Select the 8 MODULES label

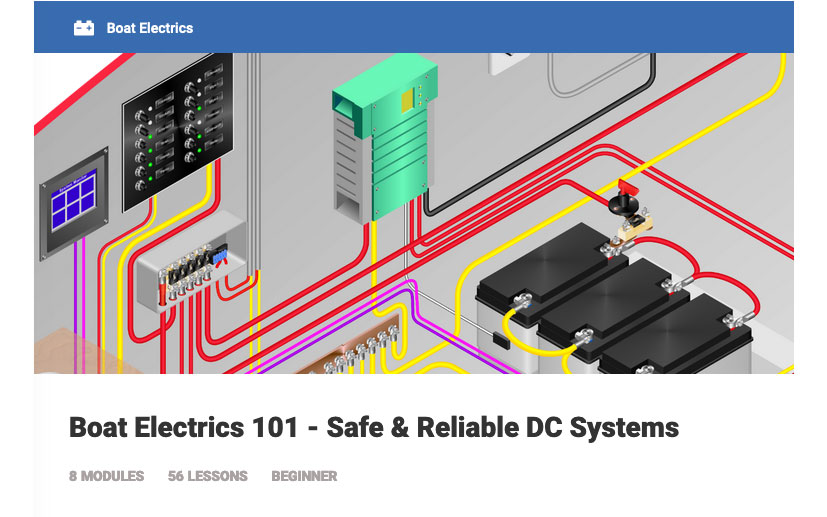coord(106,476)
